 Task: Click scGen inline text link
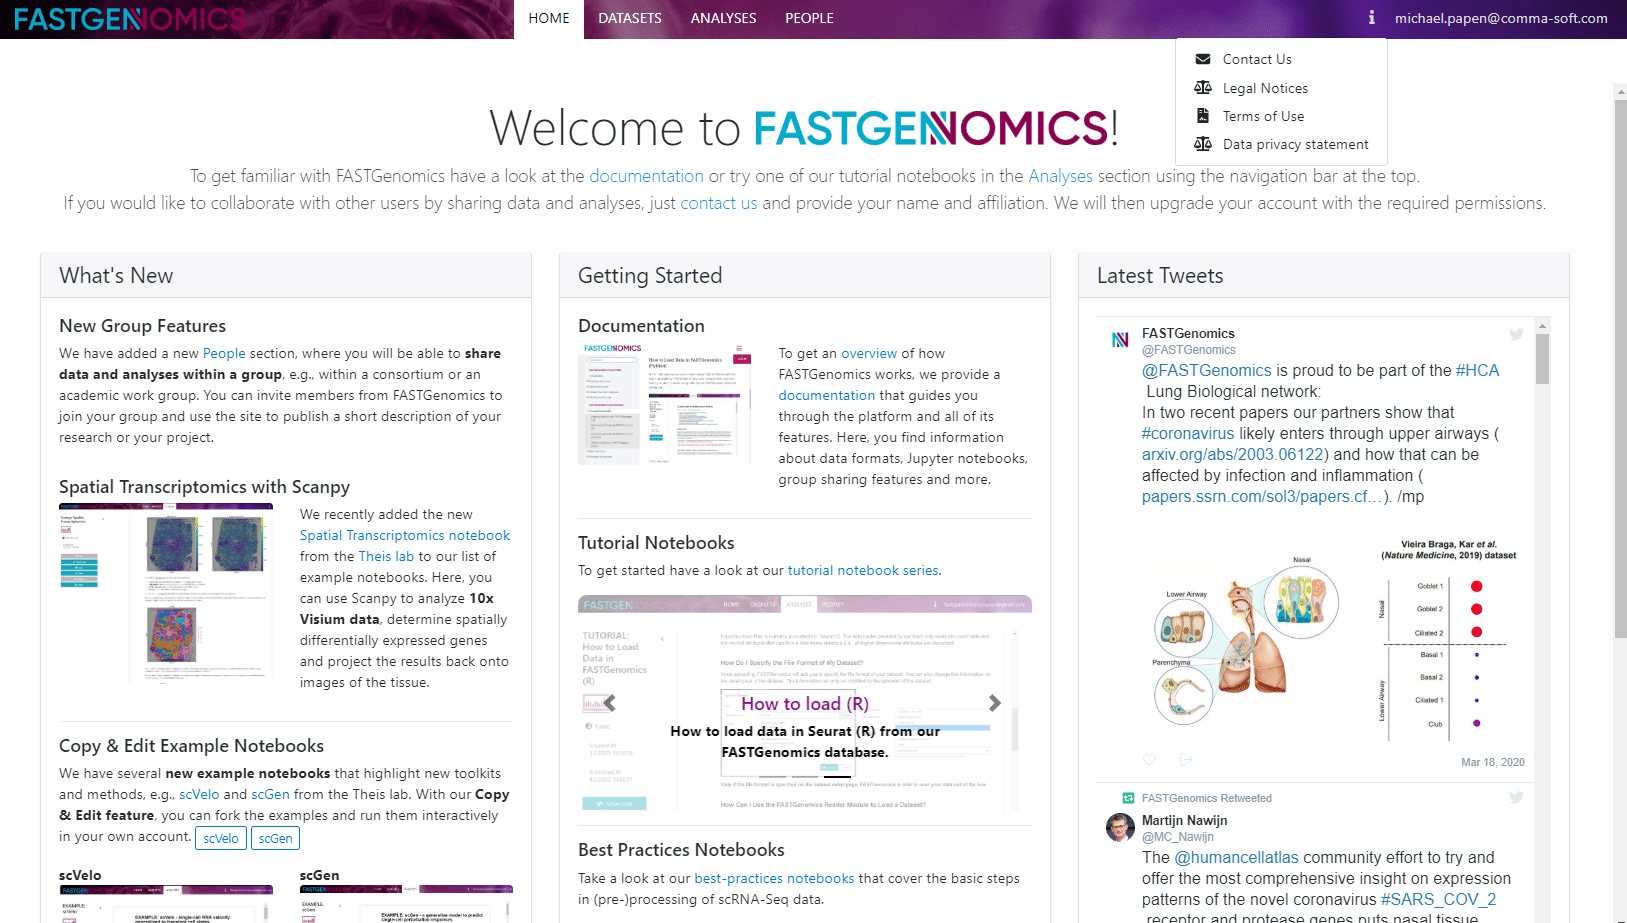point(270,794)
